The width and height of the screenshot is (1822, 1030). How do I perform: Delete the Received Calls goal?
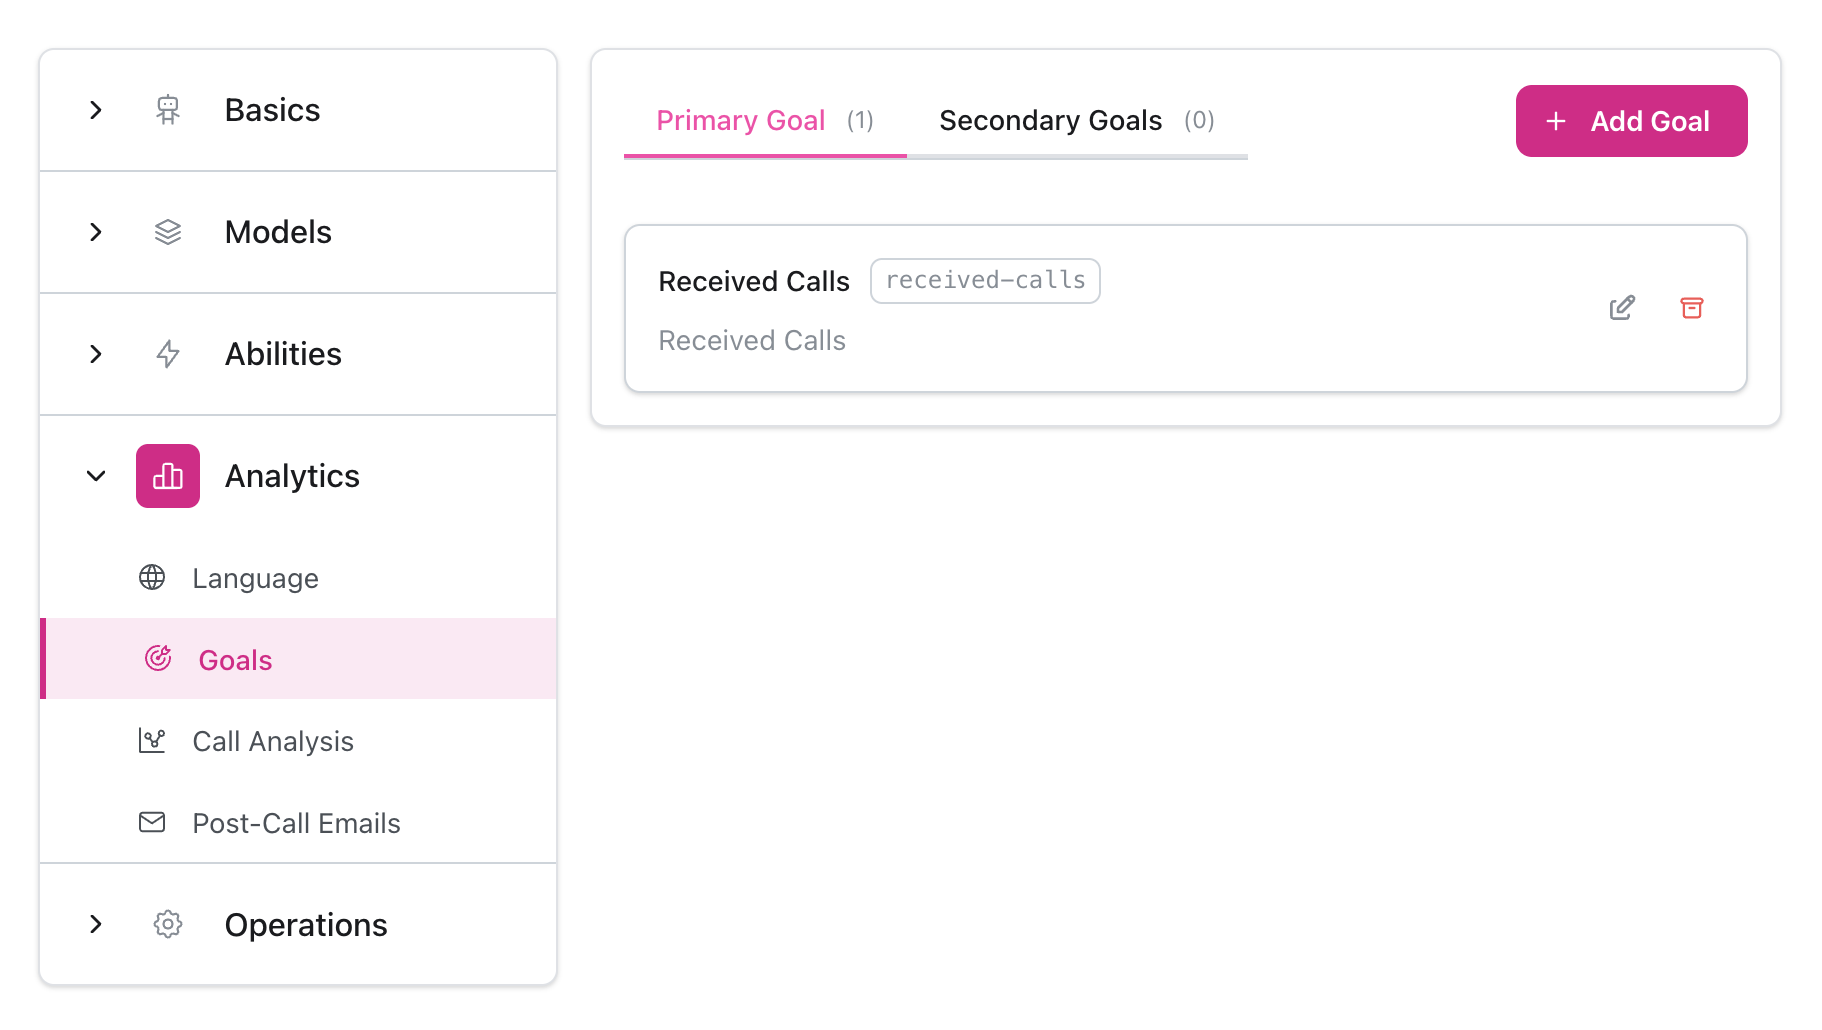[1692, 308]
